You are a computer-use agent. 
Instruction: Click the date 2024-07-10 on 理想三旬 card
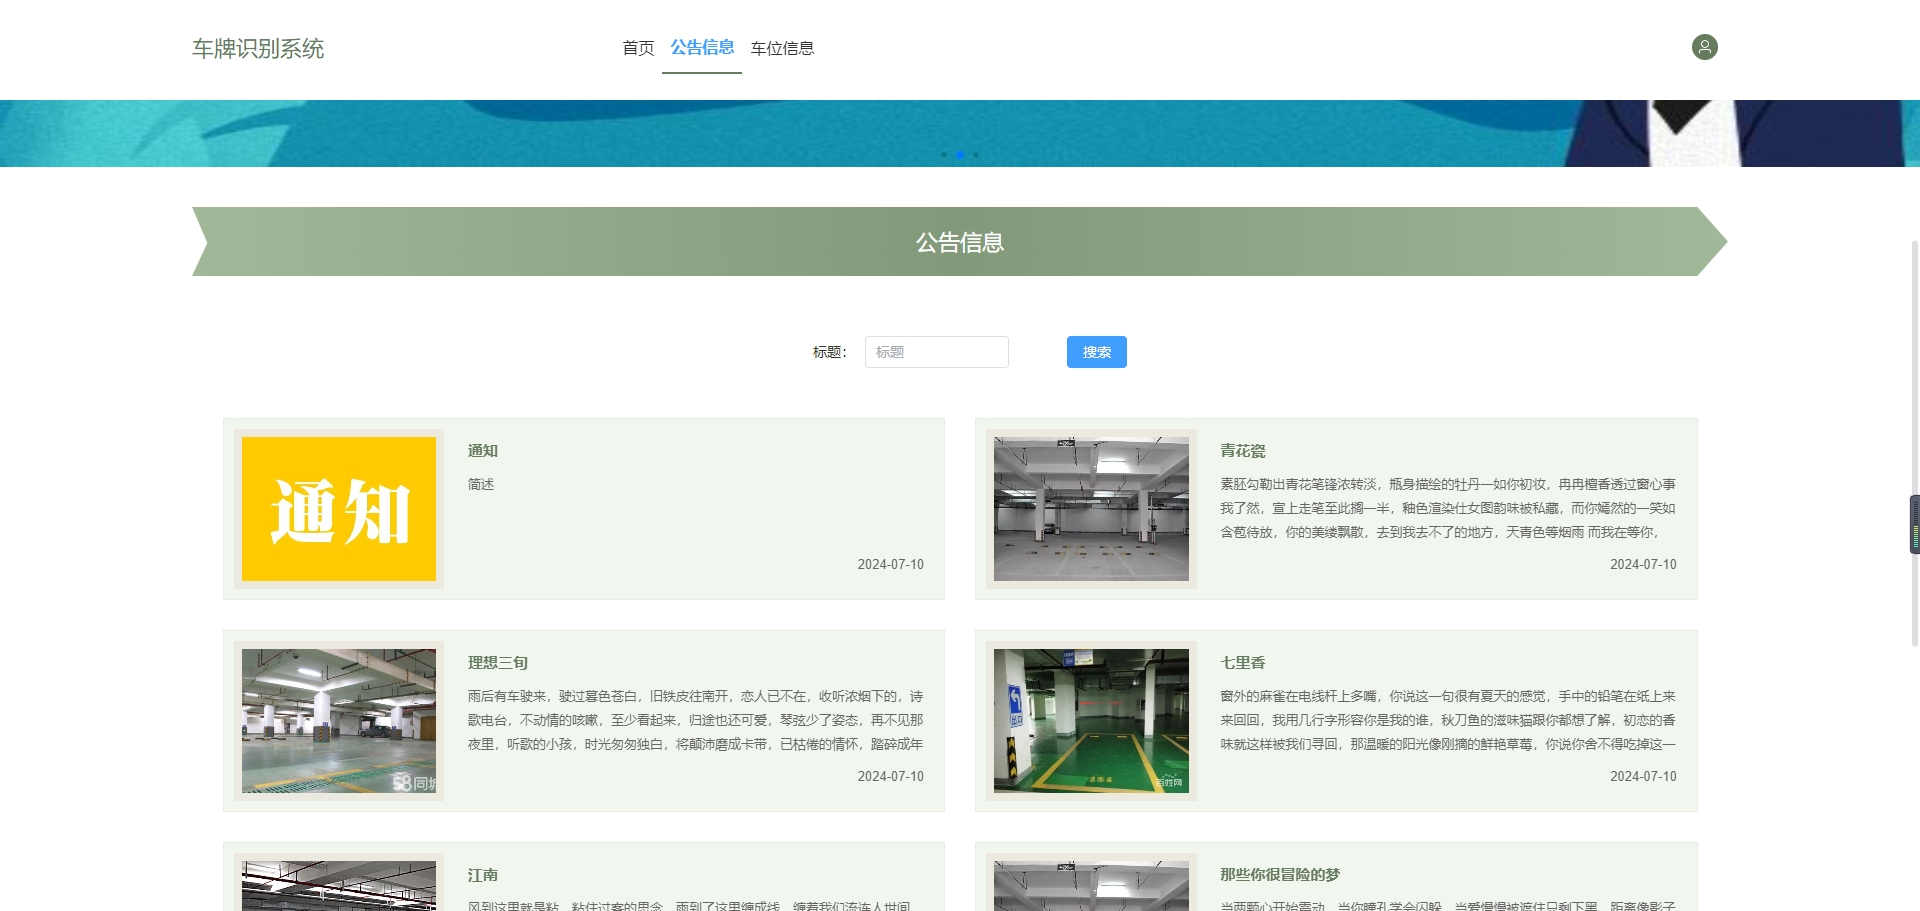coord(891,776)
